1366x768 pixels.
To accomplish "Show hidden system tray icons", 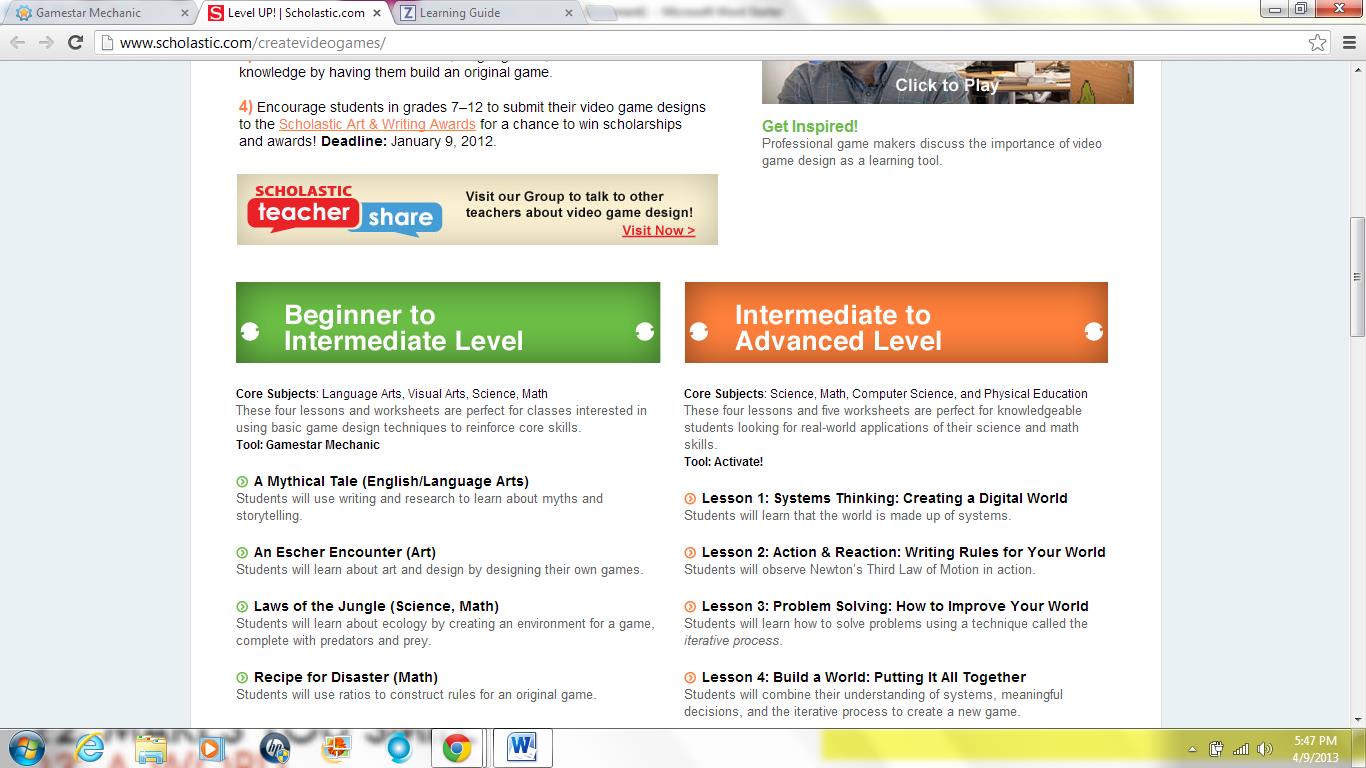I will (x=1193, y=749).
